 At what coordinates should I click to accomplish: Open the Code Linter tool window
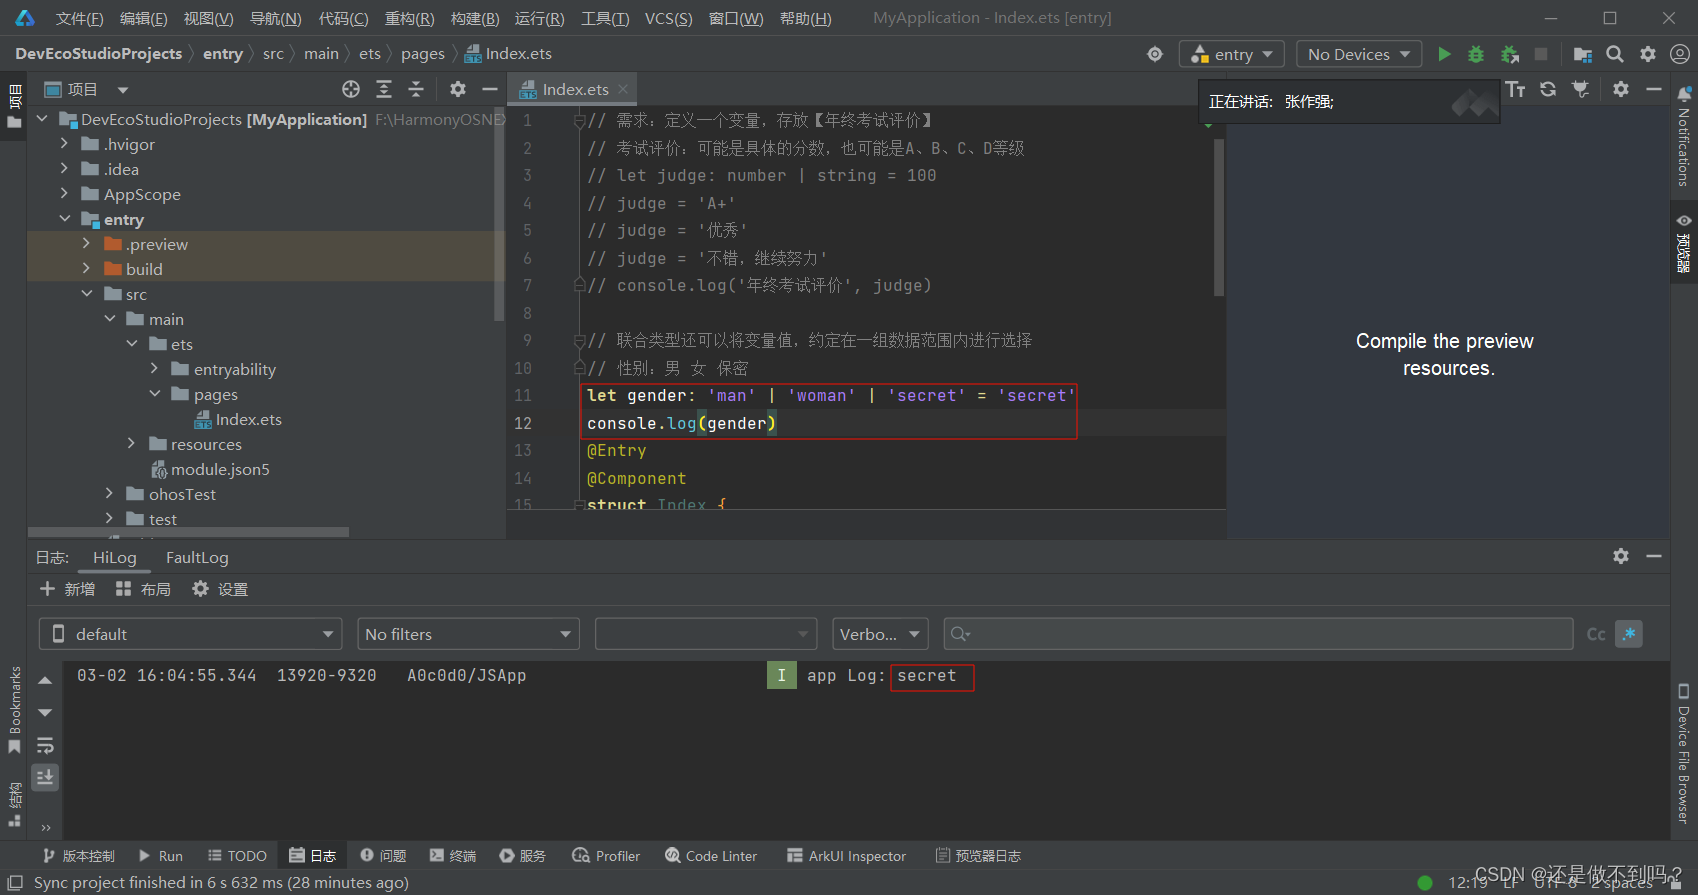711,856
